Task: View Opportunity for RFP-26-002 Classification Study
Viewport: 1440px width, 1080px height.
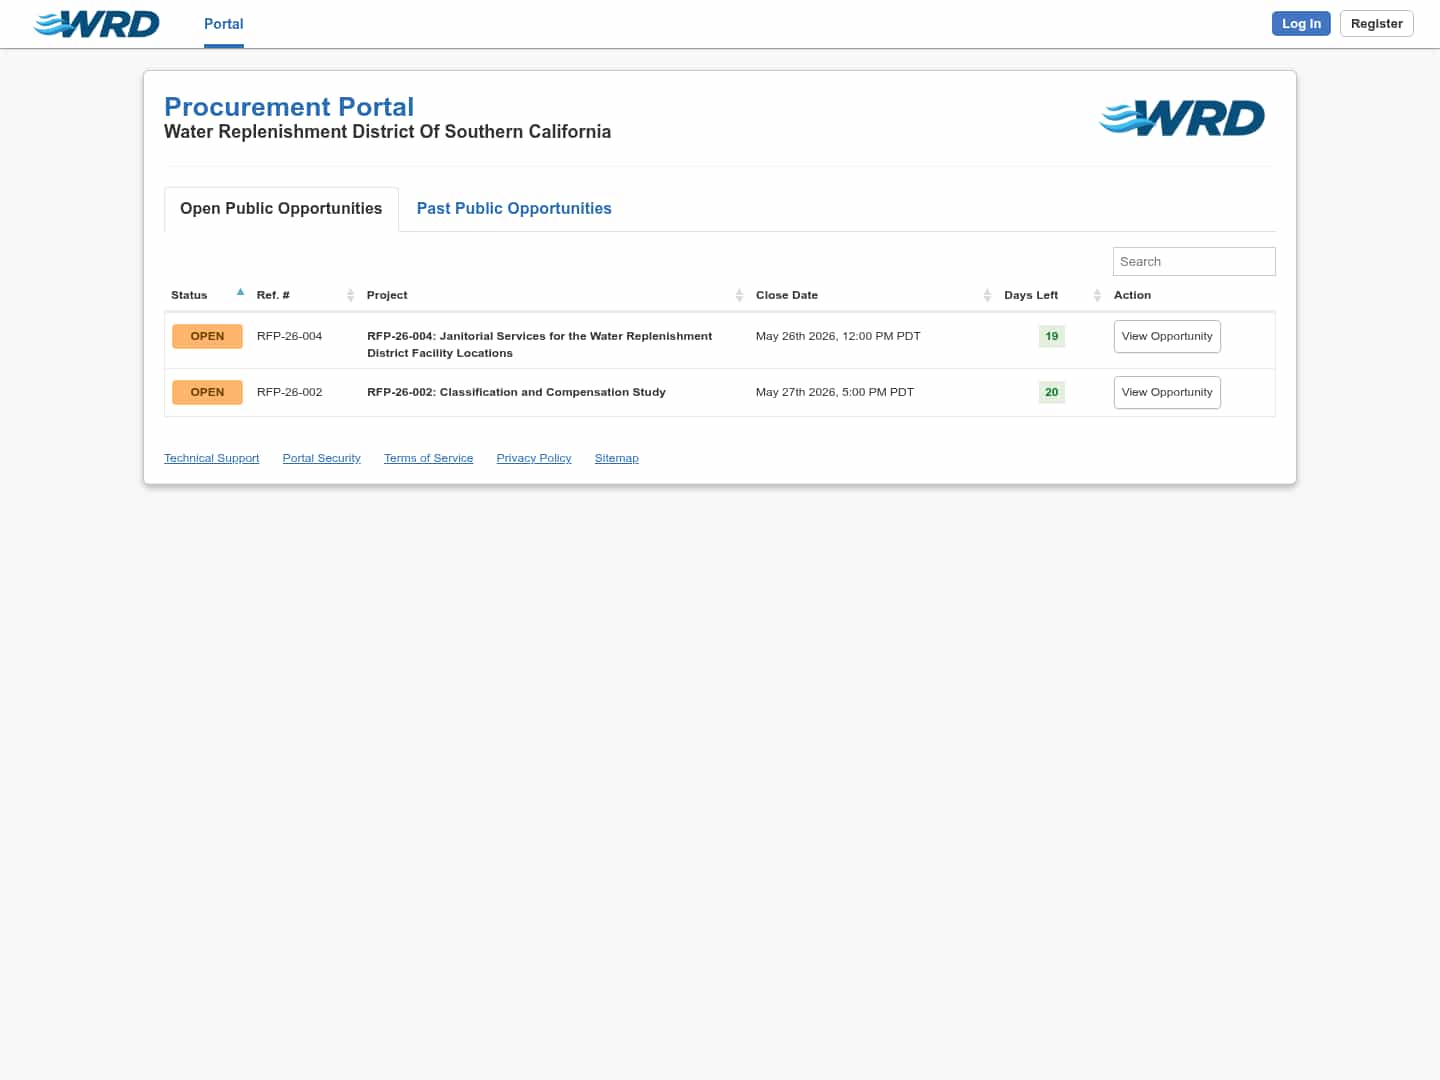Action: [1167, 393]
